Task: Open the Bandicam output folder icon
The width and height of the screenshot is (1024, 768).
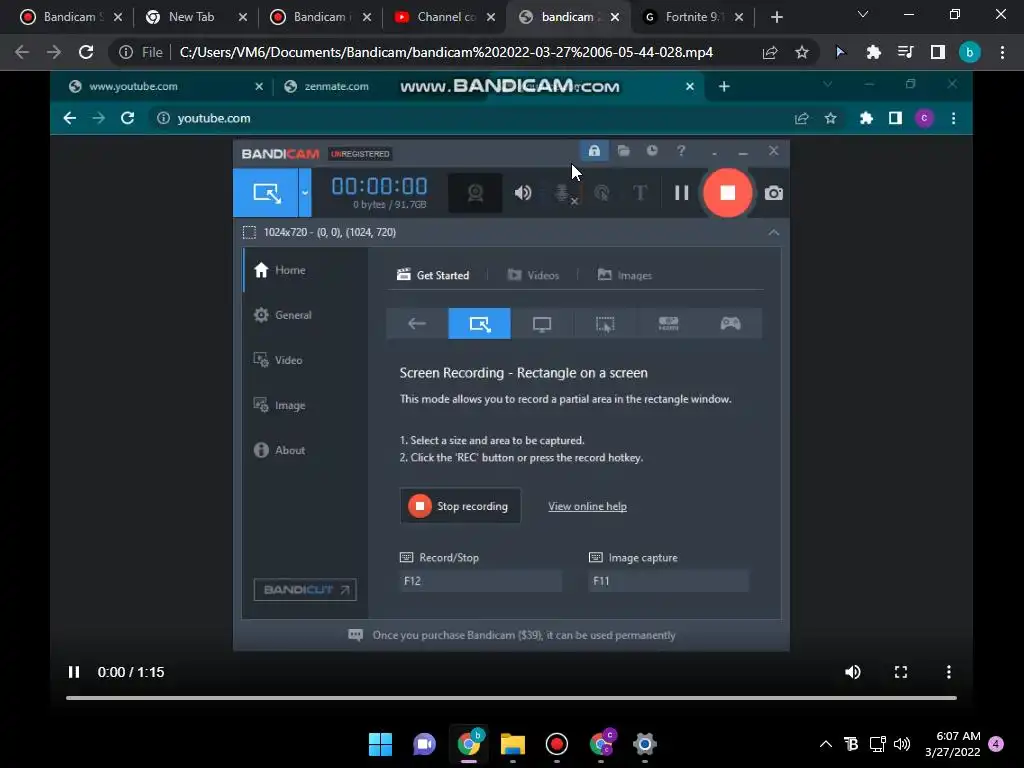Action: 623,151
